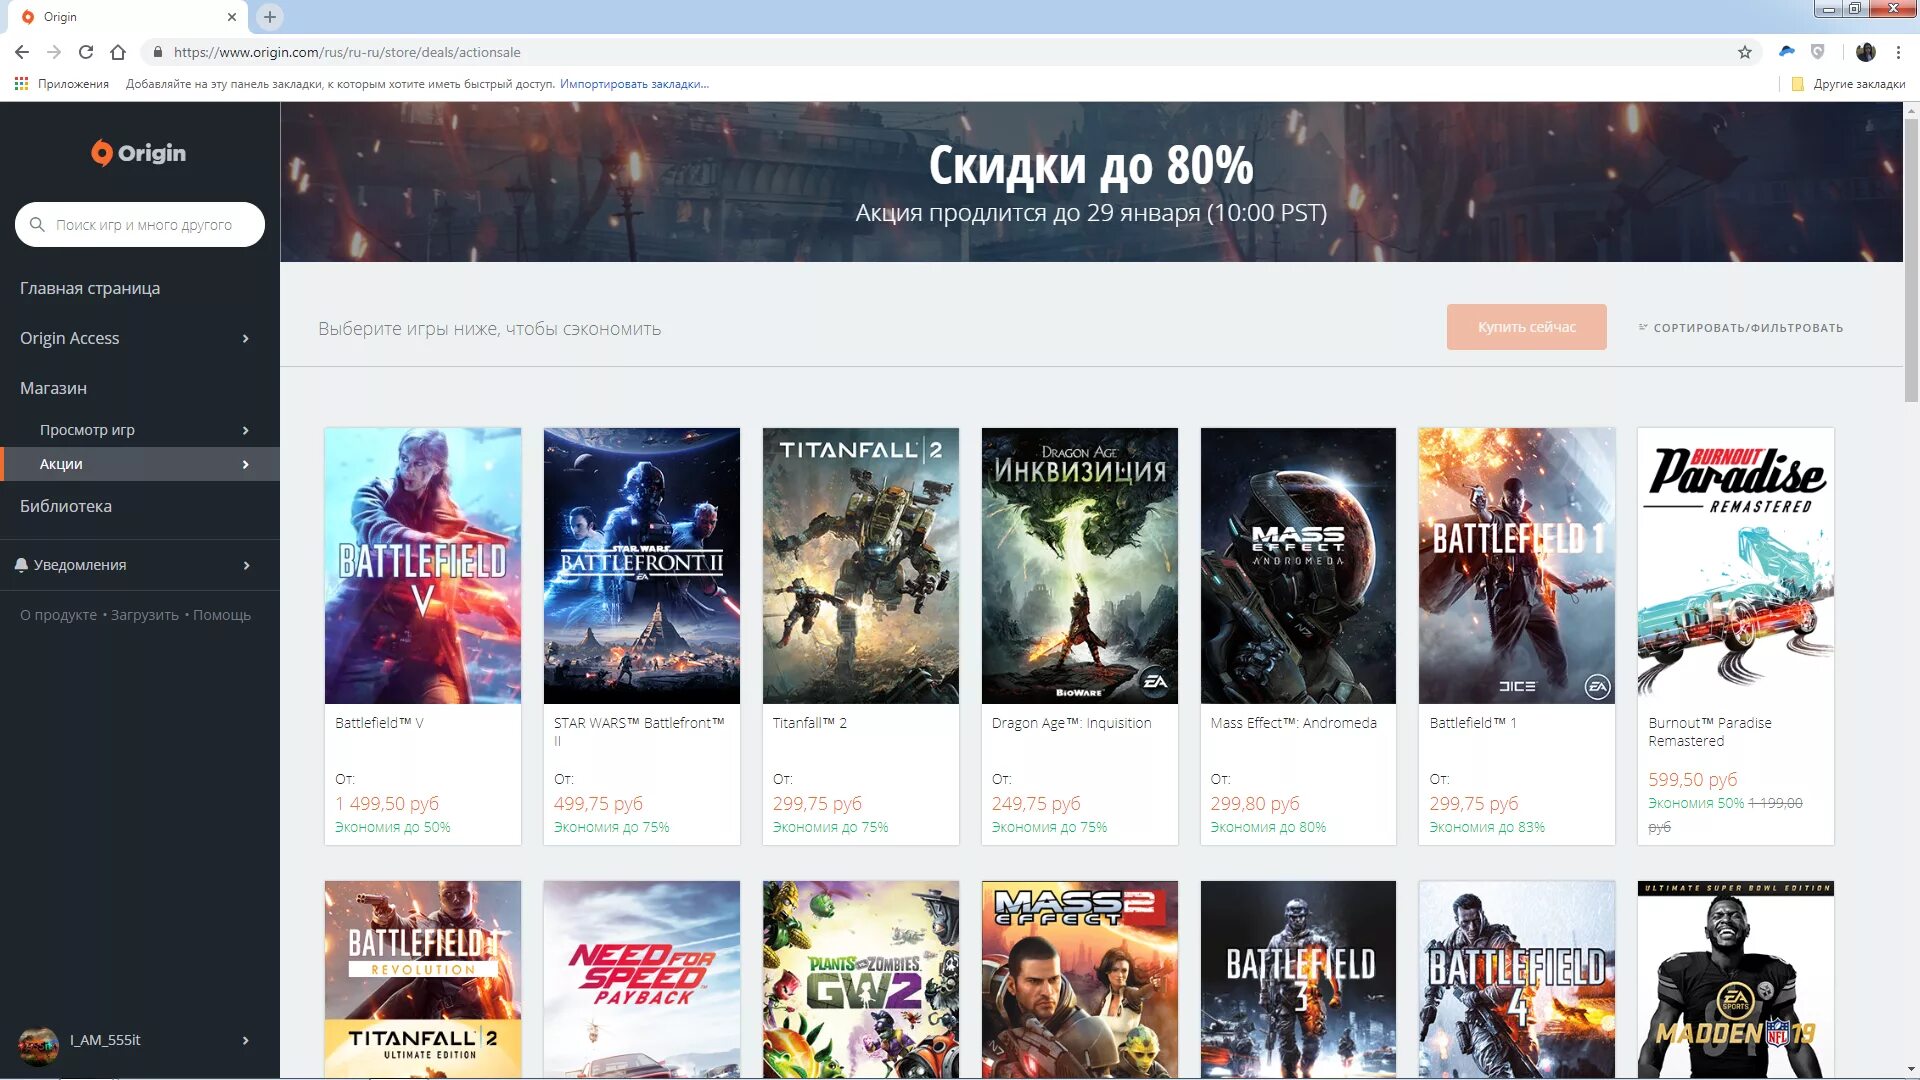The height and width of the screenshot is (1080, 1920).
Task: Click the Chrome profile avatar icon
Action: click(1865, 52)
